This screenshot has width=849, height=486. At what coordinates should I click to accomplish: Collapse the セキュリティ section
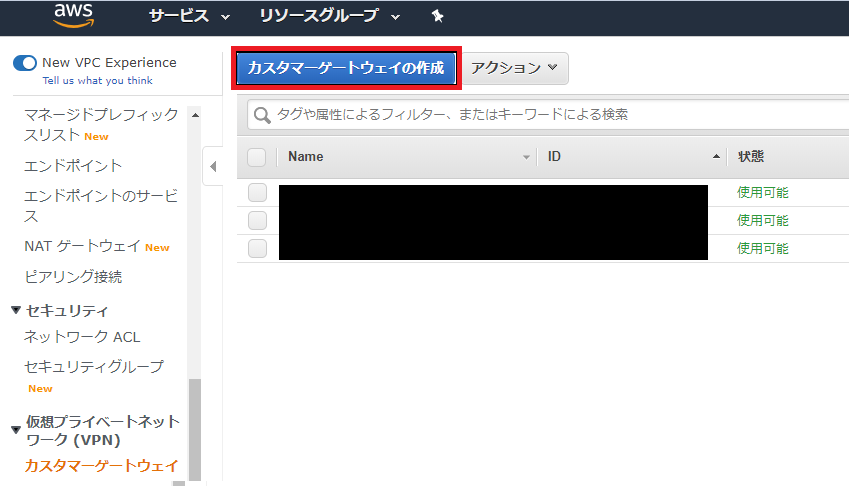pos(16,310)
